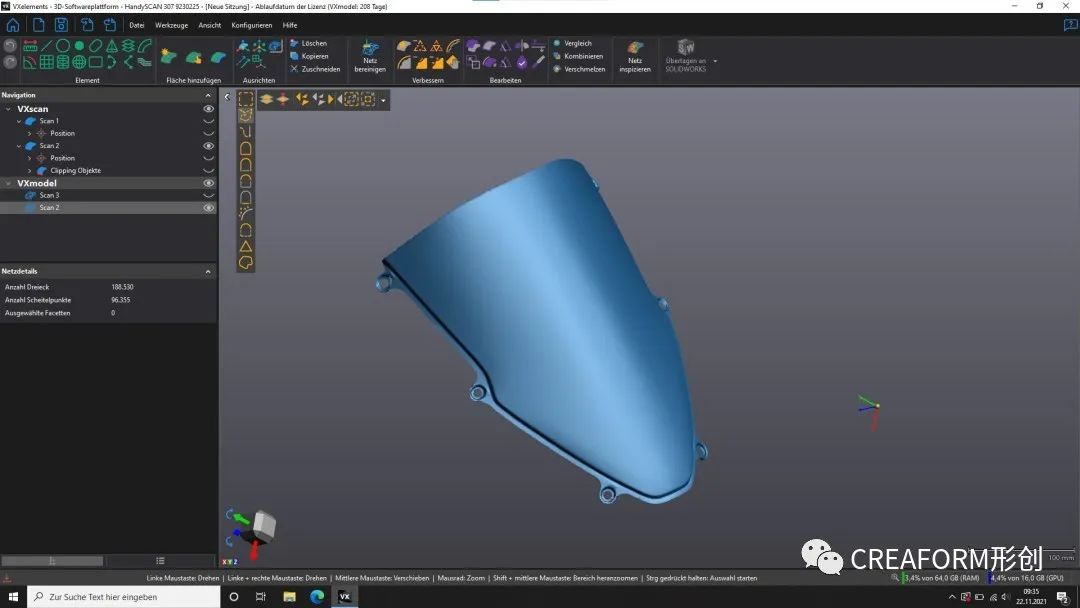Show the hidden Scan 3 mesh
Image resolution: width=1080 pixels, height=608 pixels.
pos(209,195)
